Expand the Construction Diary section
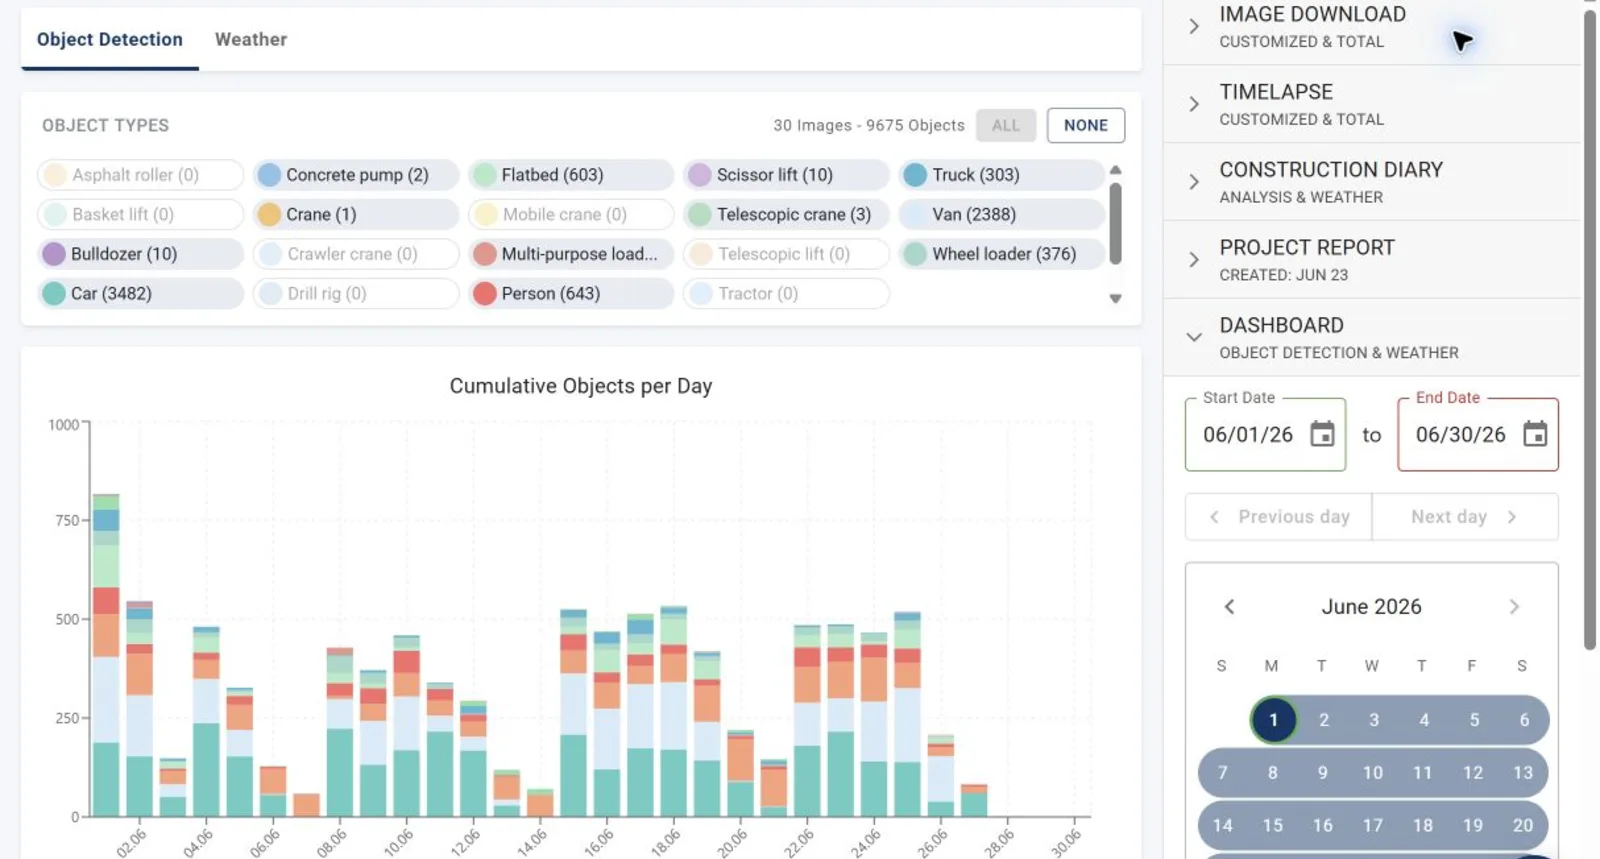This screenshot has width=1600, height=859. (x=1372, y=182)
